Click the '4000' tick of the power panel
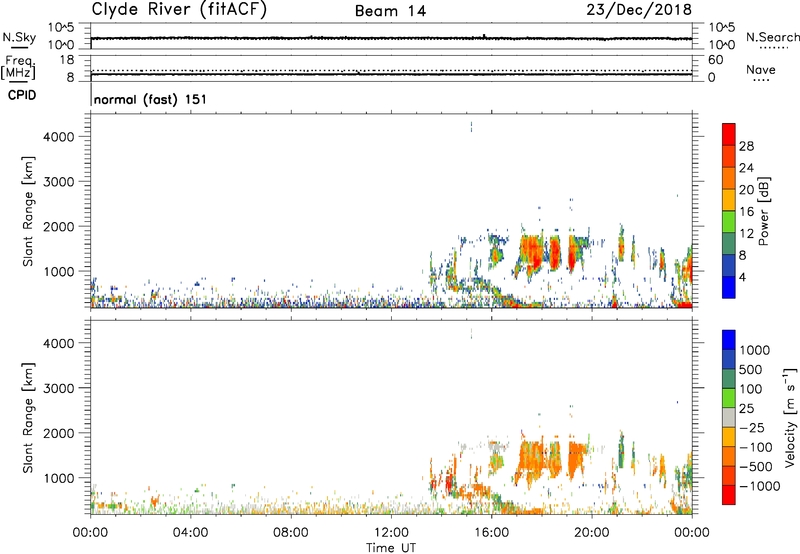The image size is (800, 554). click(x=59, y=137)
